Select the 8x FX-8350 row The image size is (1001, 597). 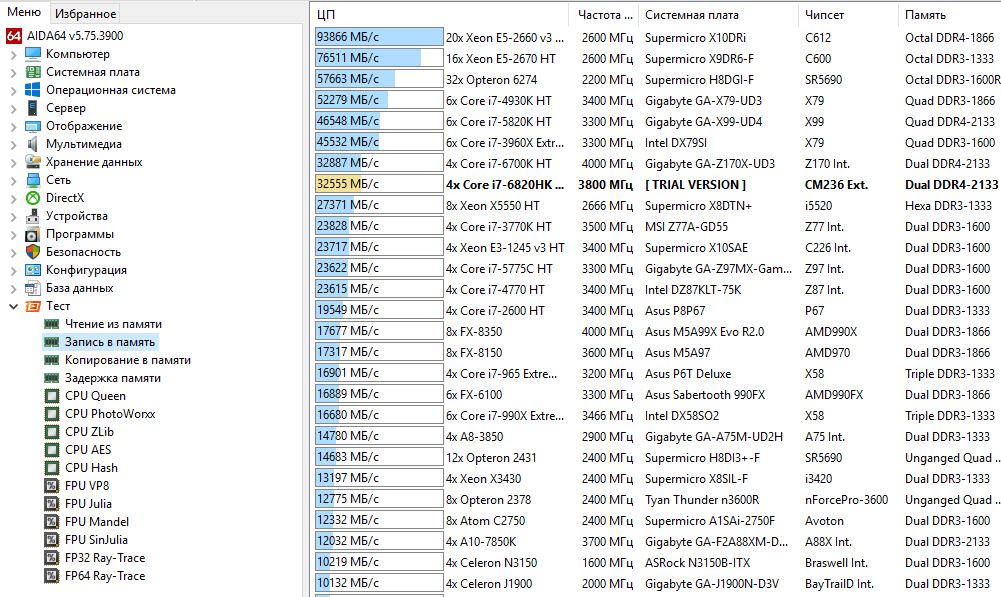tap(658, 331)
